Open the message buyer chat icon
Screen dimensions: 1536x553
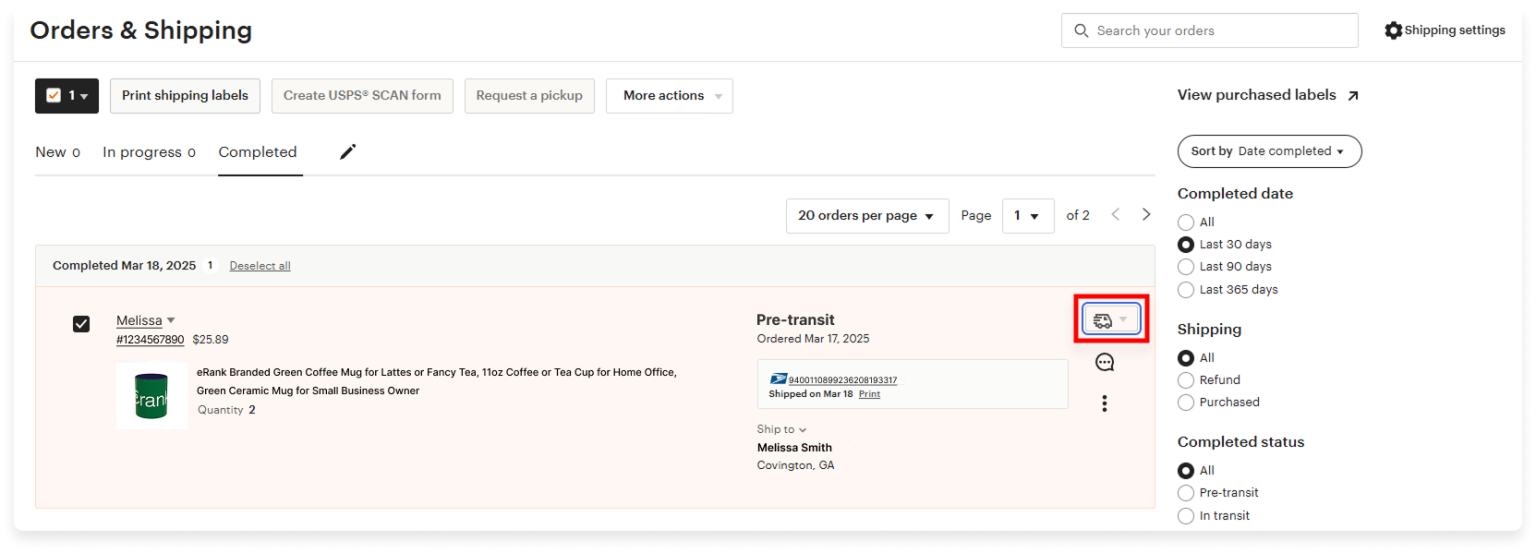pyautogui.click(x=1105, y=362)
